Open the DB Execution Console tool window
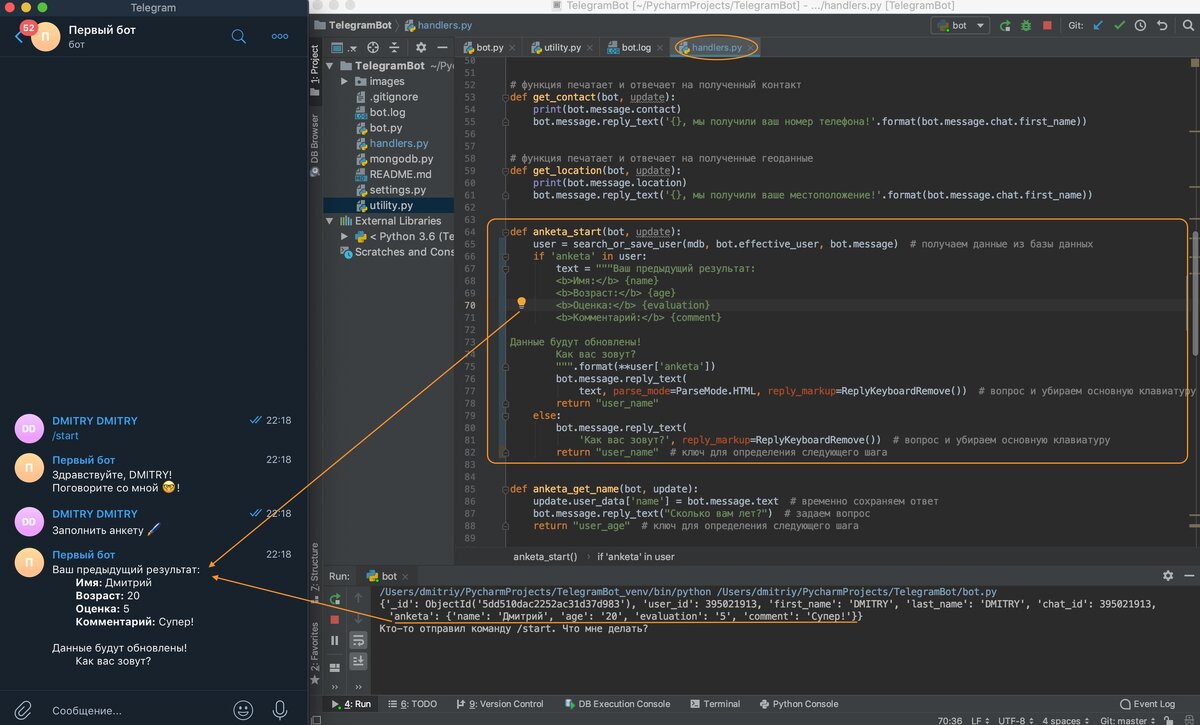Image resolution: width=1200 pixels, height=725 pixels. (x=615, y=704)
